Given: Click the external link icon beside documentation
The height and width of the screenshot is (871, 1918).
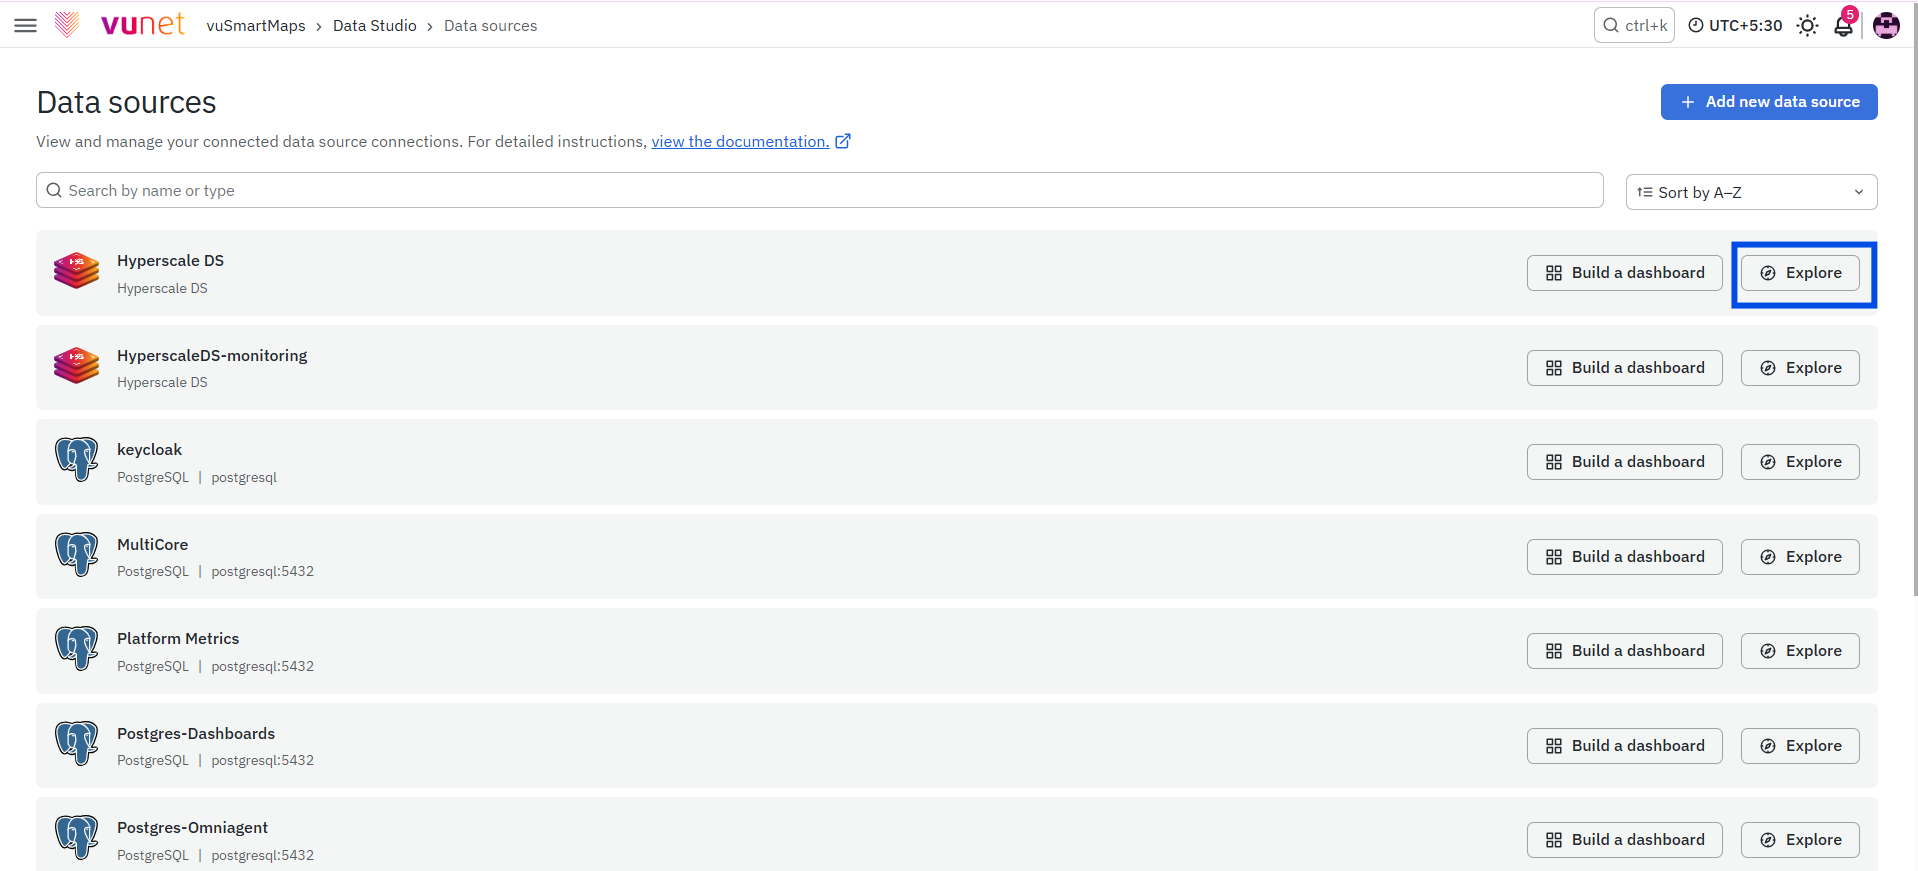Looking at the screenshot, I should click(x=843, y=141).
